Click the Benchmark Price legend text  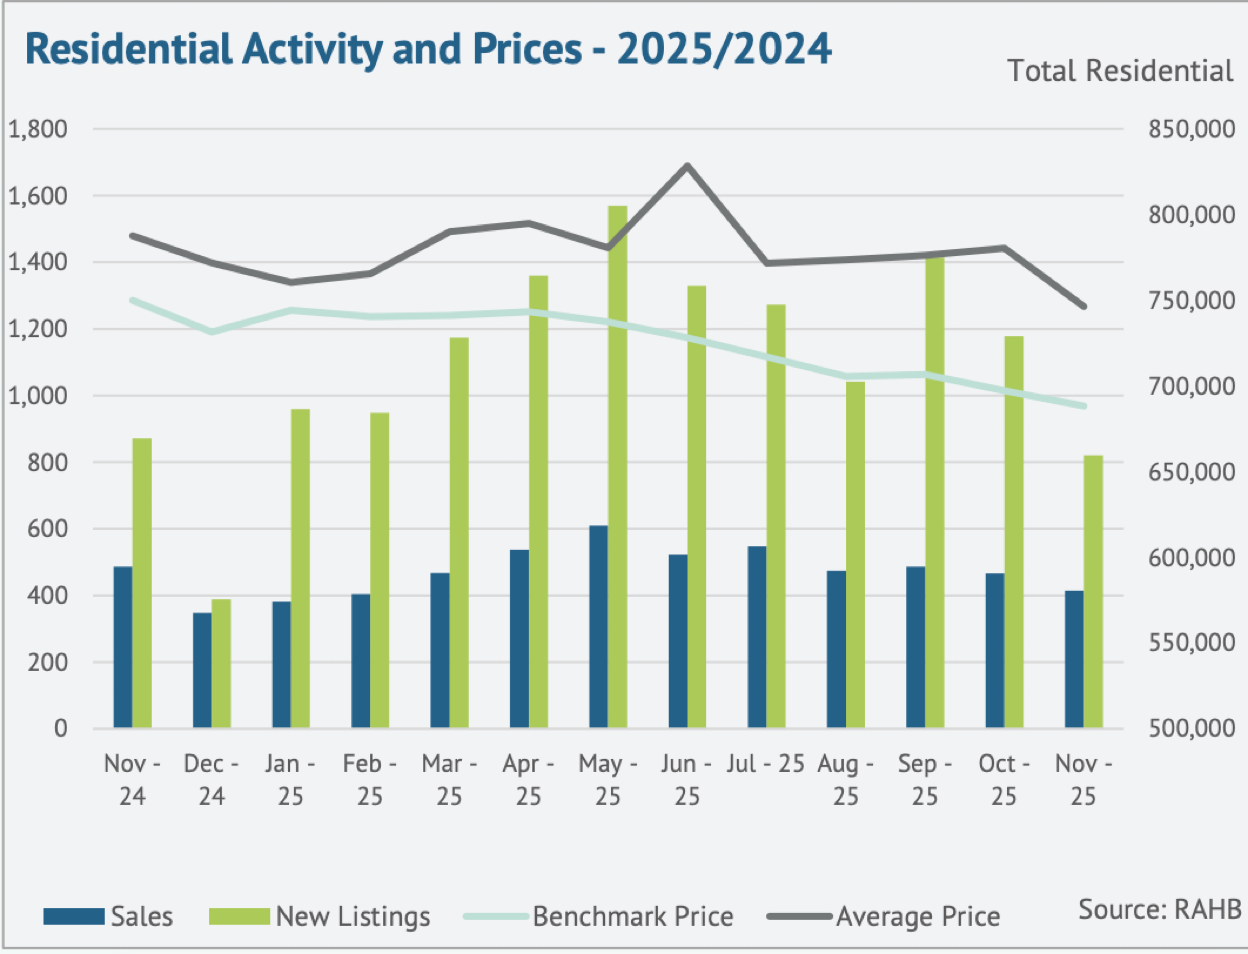[634, 916]
